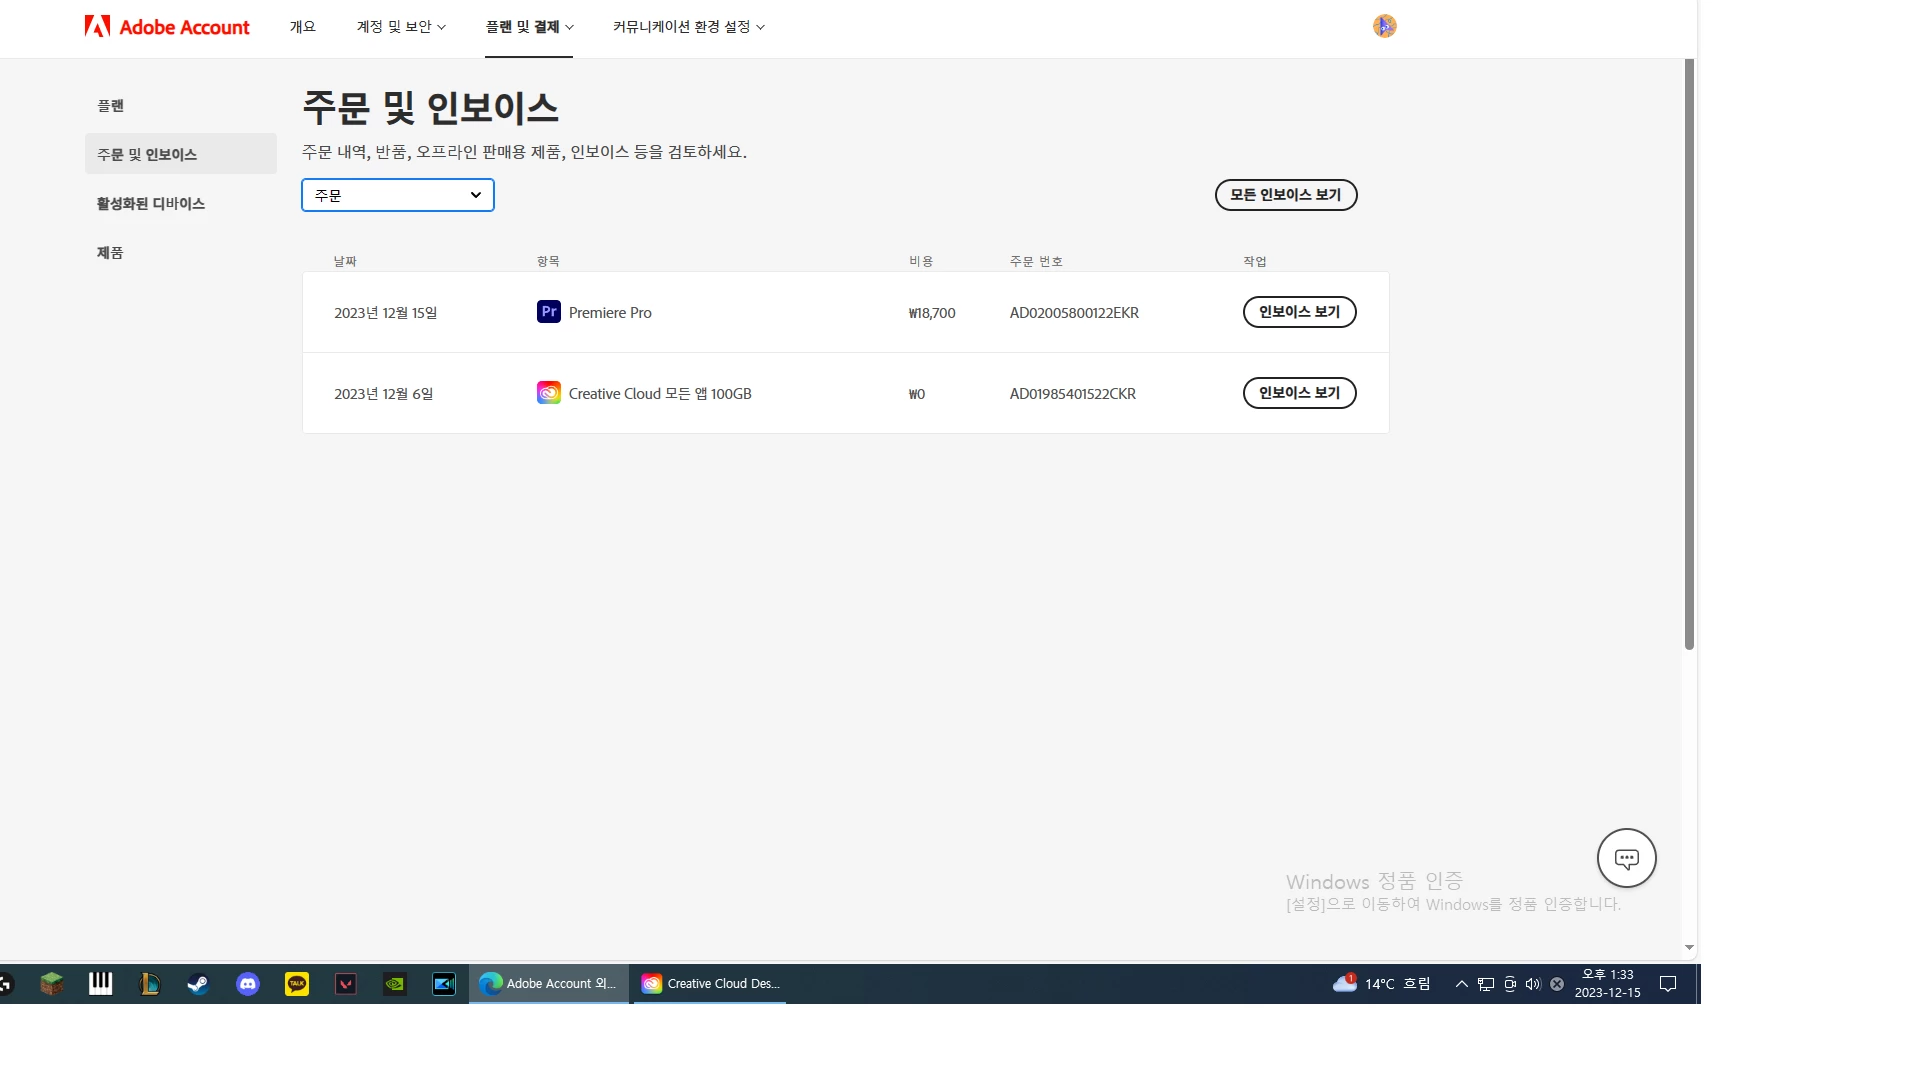Click the Adobe Account logo
Image resolution: width=1920 pixels, height=1080 pixels.
pos(167,27)
